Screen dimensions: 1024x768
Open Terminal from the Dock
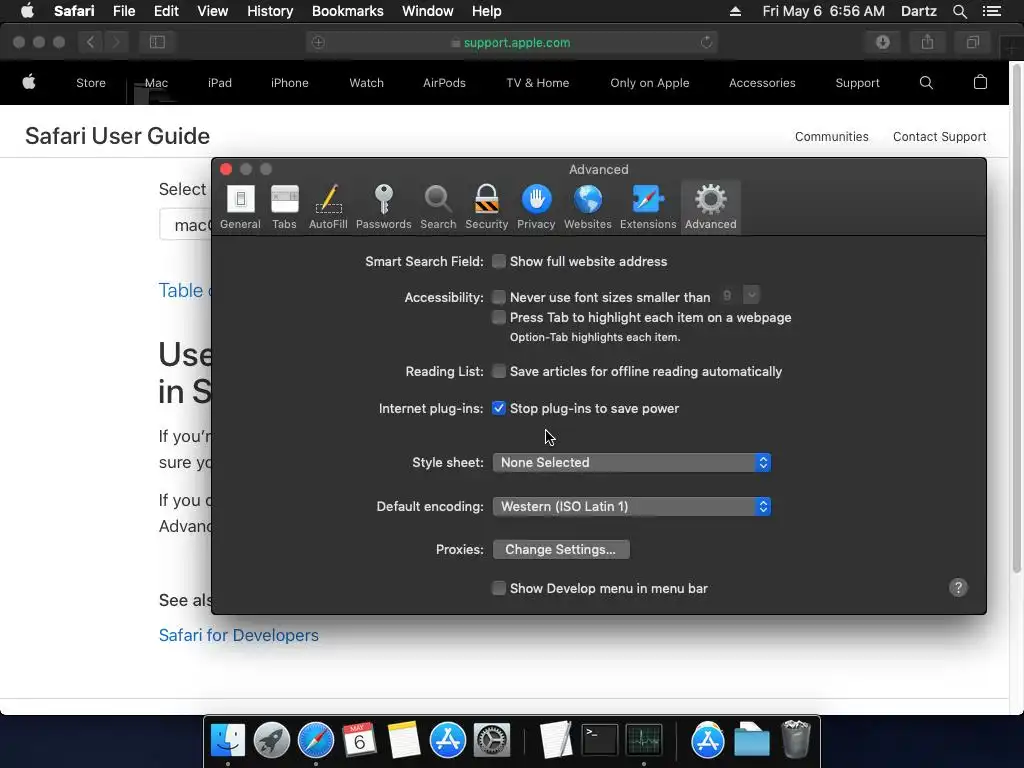pyautogui.click(x=600, y=740)
